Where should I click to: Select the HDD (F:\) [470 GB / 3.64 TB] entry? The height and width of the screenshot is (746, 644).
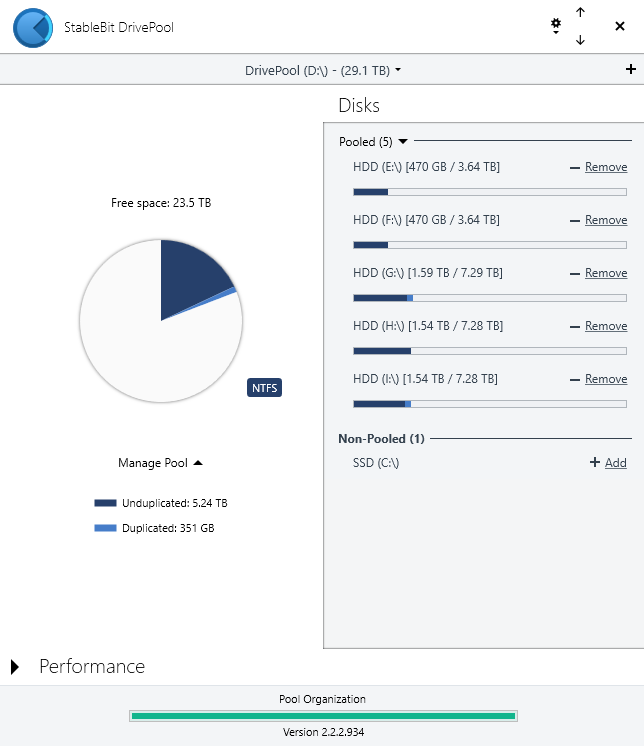(x=426, y=220)
